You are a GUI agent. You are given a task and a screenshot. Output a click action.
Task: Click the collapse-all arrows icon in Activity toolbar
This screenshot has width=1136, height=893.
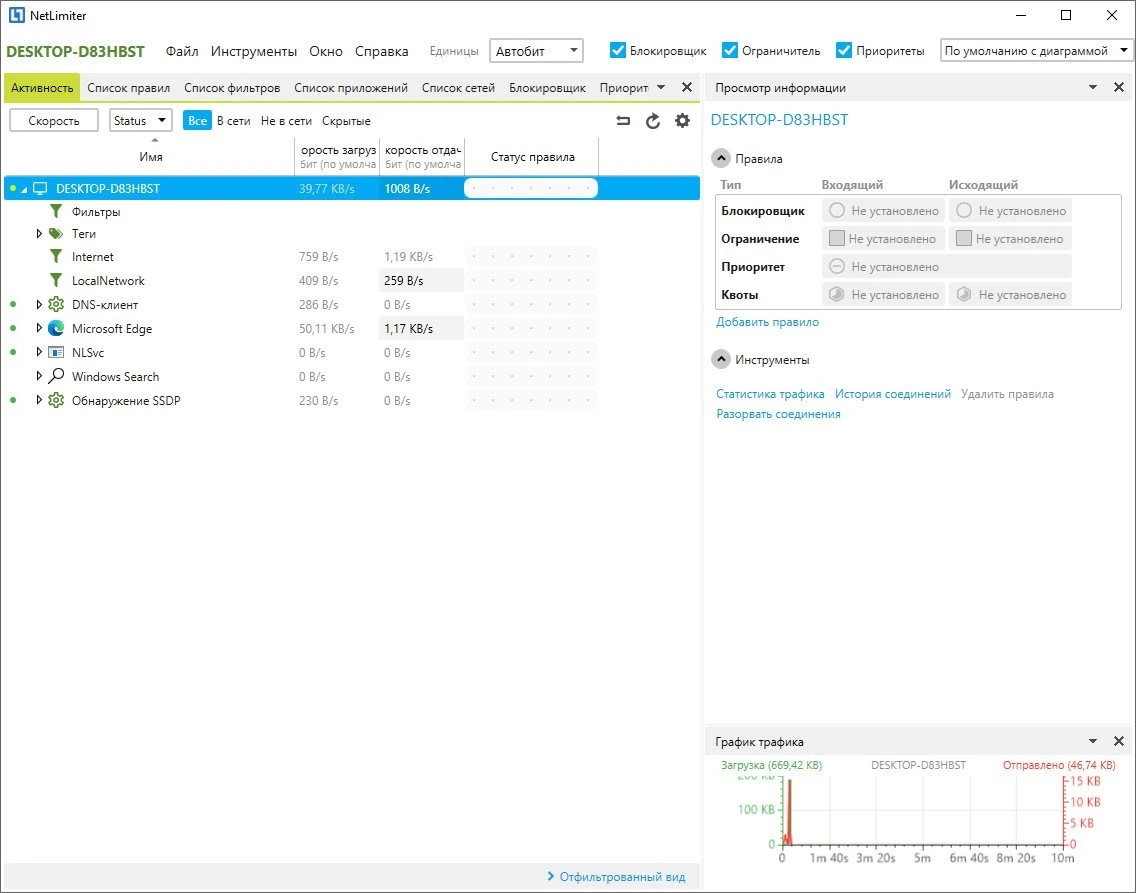(x=623, y=121)
